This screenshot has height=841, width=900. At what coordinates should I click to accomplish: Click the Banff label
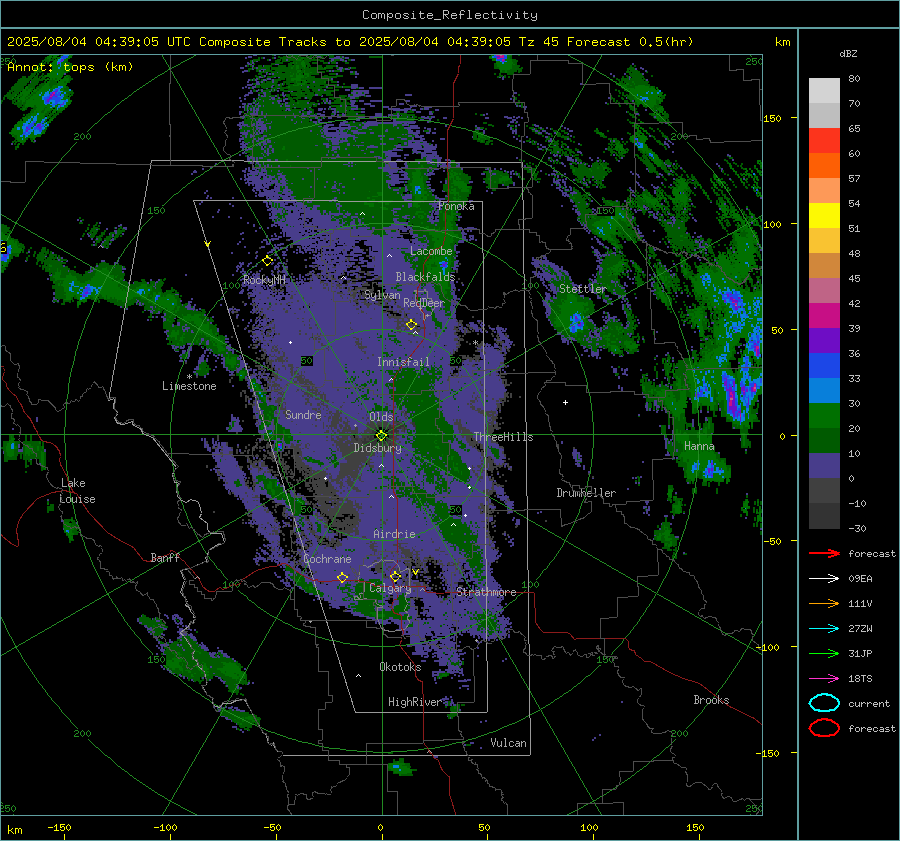165,558
